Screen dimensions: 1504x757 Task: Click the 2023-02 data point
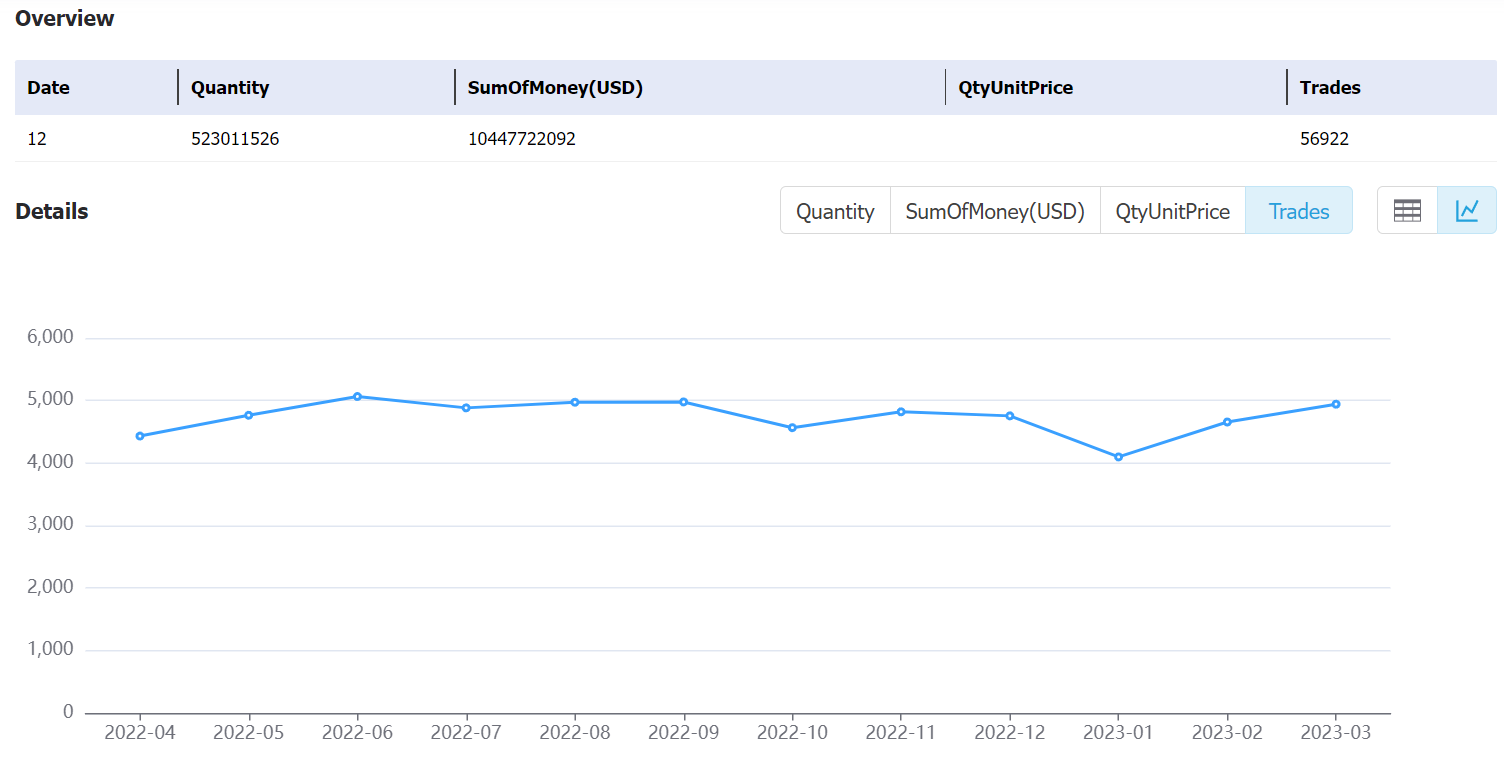(1227, 422)
